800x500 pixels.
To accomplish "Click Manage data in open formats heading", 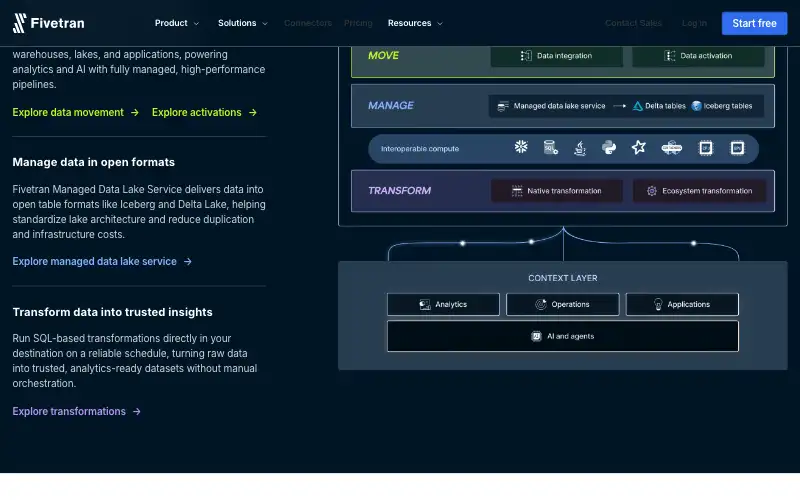I will pos(93,162).
